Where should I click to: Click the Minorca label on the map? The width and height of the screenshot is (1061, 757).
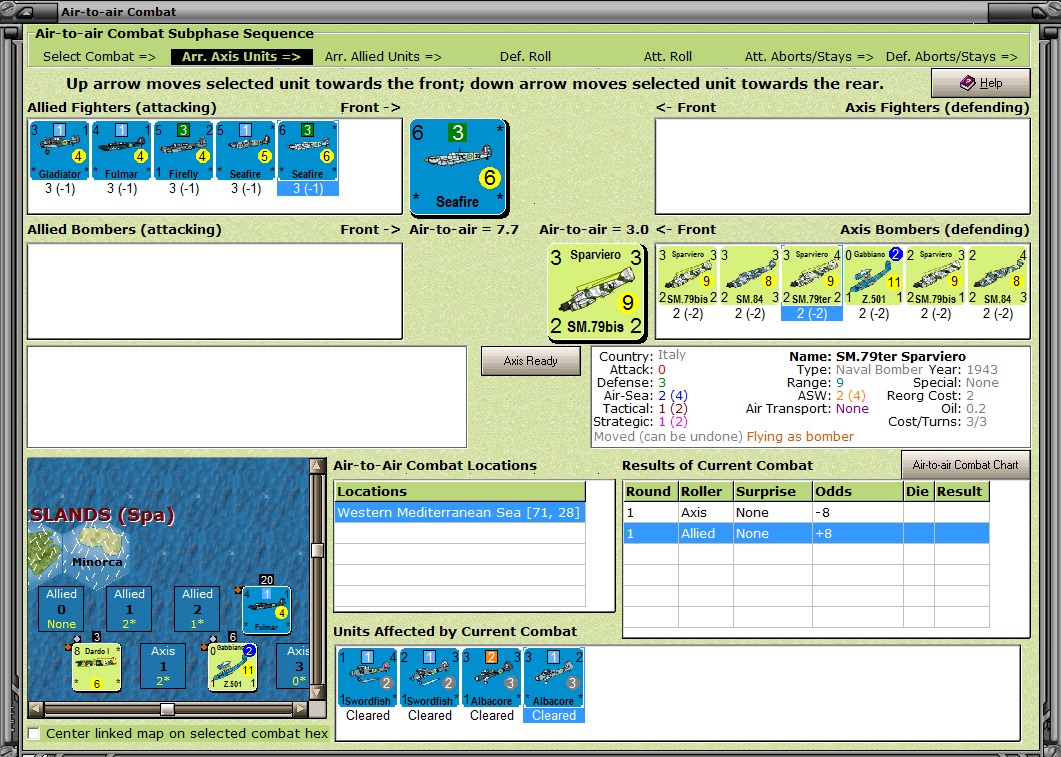[x=97, y=562]
